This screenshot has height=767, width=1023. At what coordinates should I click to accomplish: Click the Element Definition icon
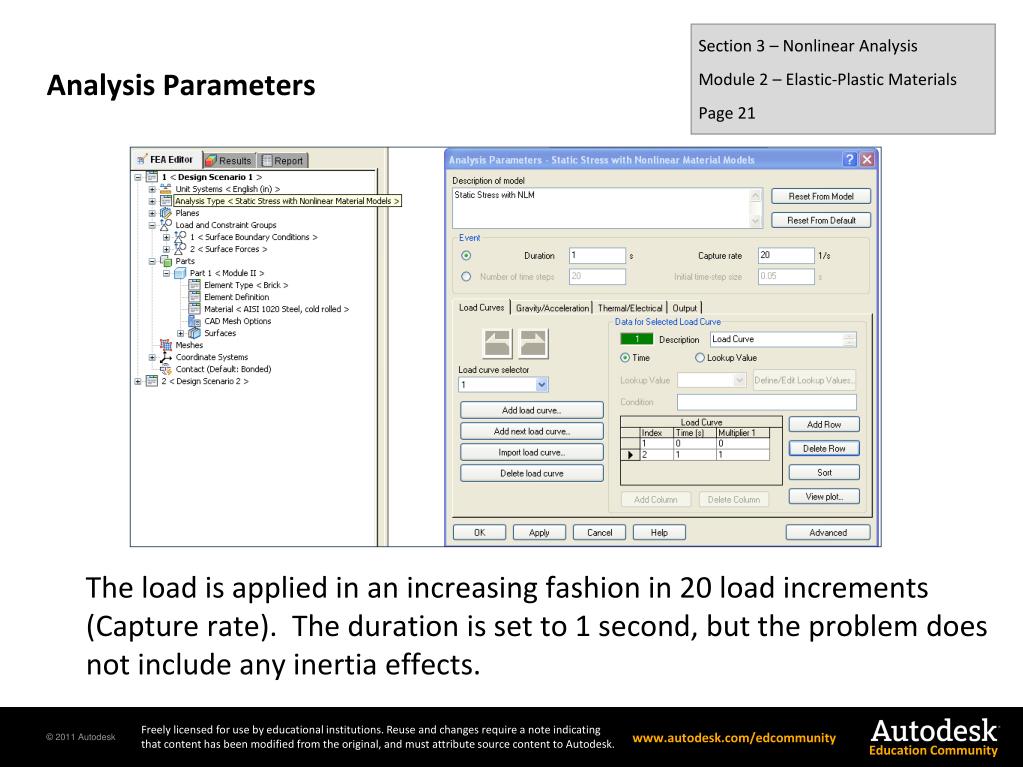coord(194,297)
